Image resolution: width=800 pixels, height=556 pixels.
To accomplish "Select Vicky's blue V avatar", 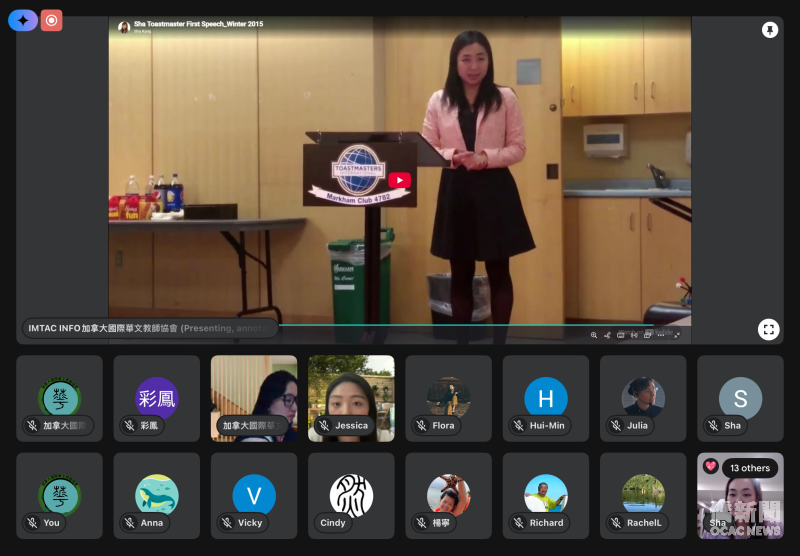I will coord(254,495).
